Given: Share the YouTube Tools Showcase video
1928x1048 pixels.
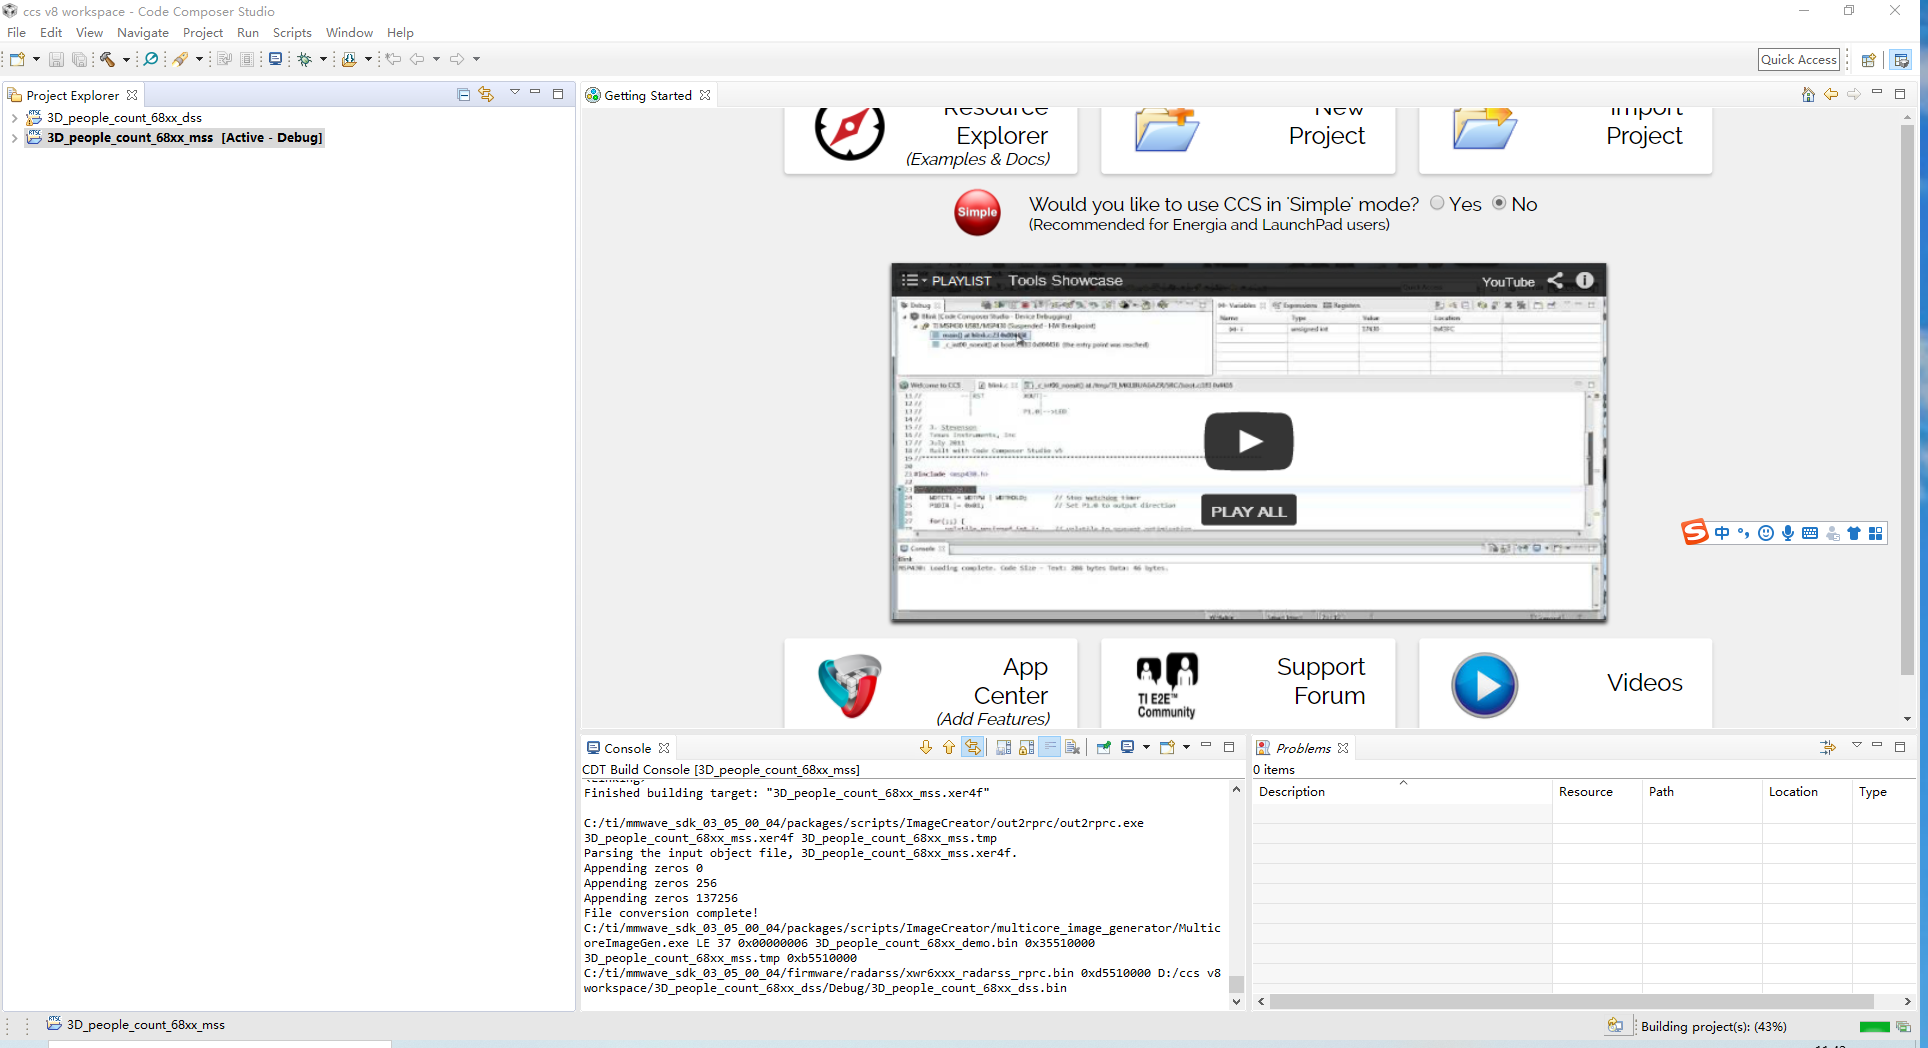Looking at the screenshot, I should pos(1555,281).
